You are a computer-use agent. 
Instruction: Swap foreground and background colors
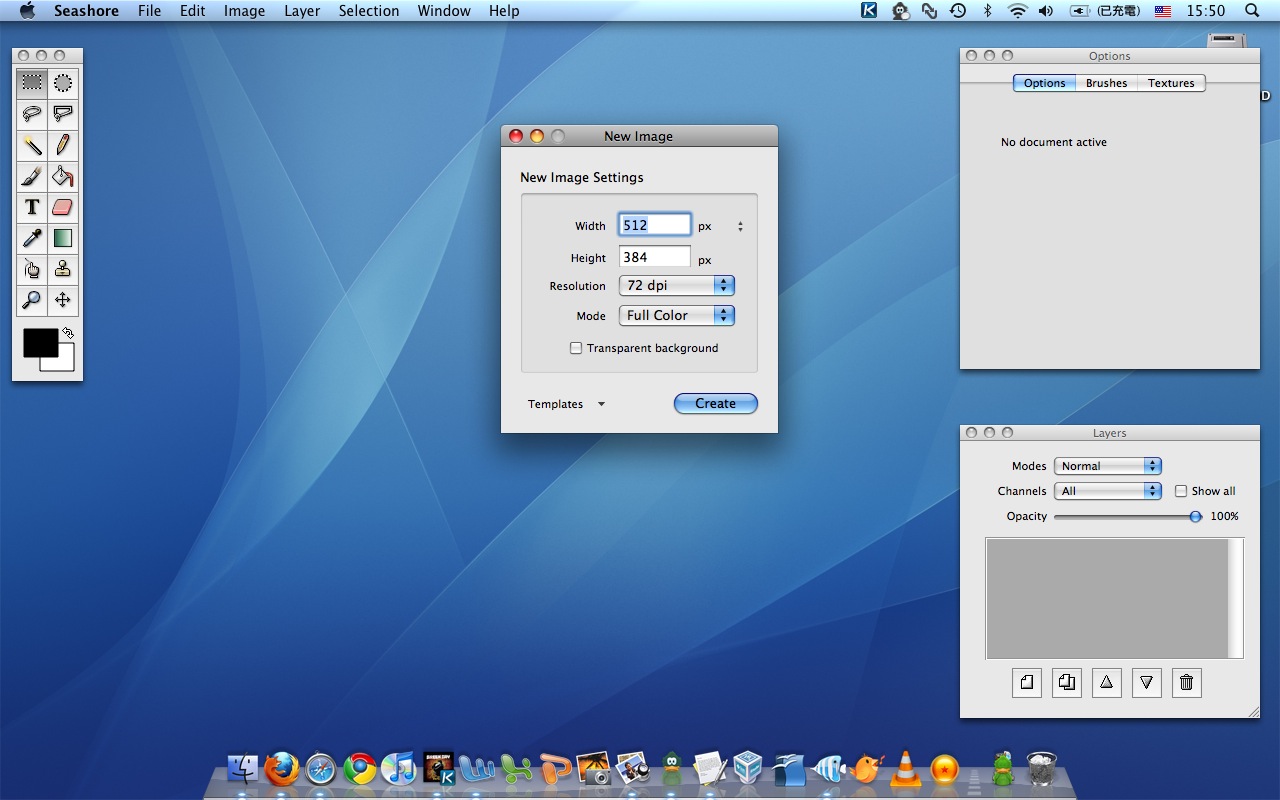click(68, 333)
